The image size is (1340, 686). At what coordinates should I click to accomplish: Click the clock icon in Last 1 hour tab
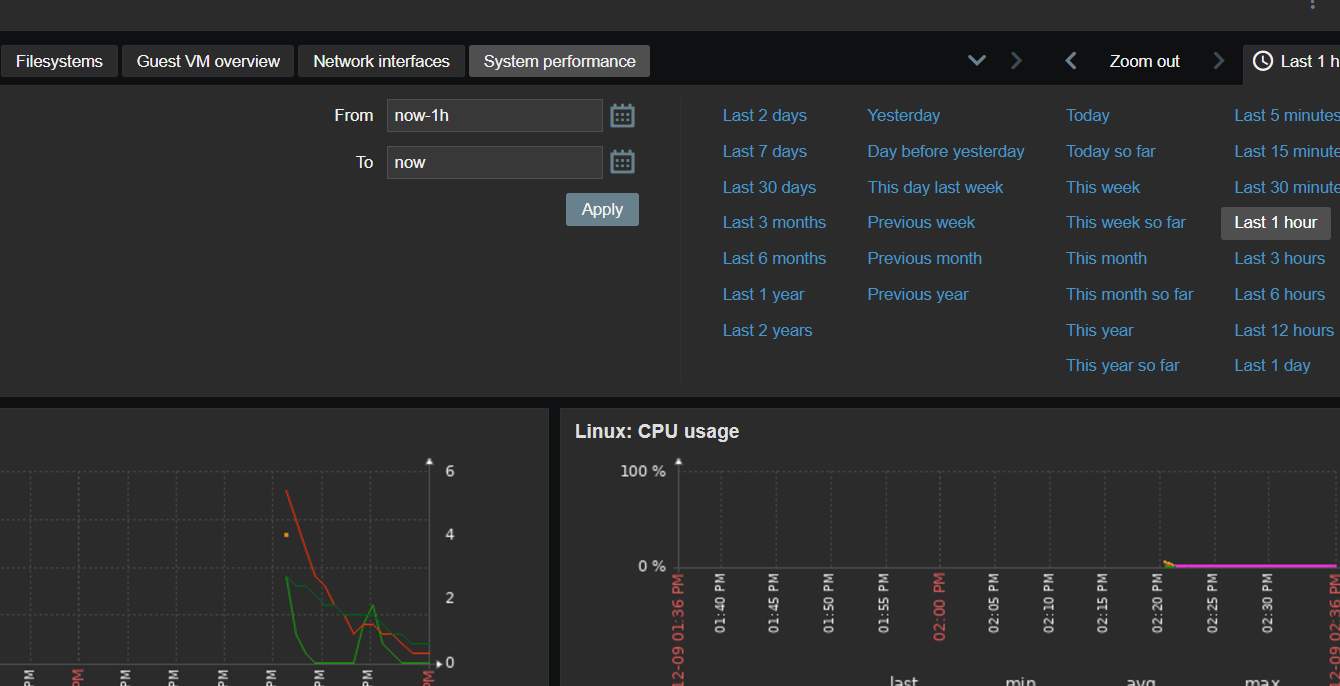[x=1263, y=61]
